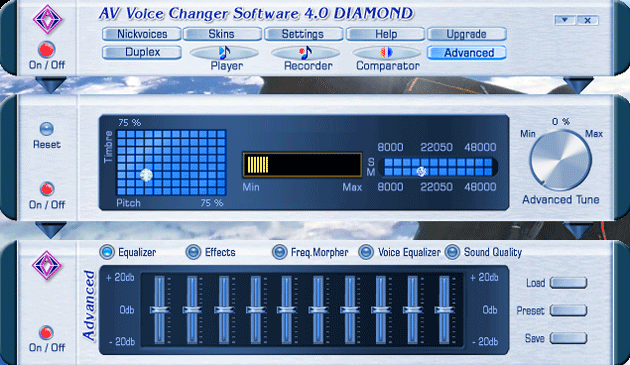Open the Help menu
The width and height of the screenshot is (630, 365).
click(x=385, y=34)
